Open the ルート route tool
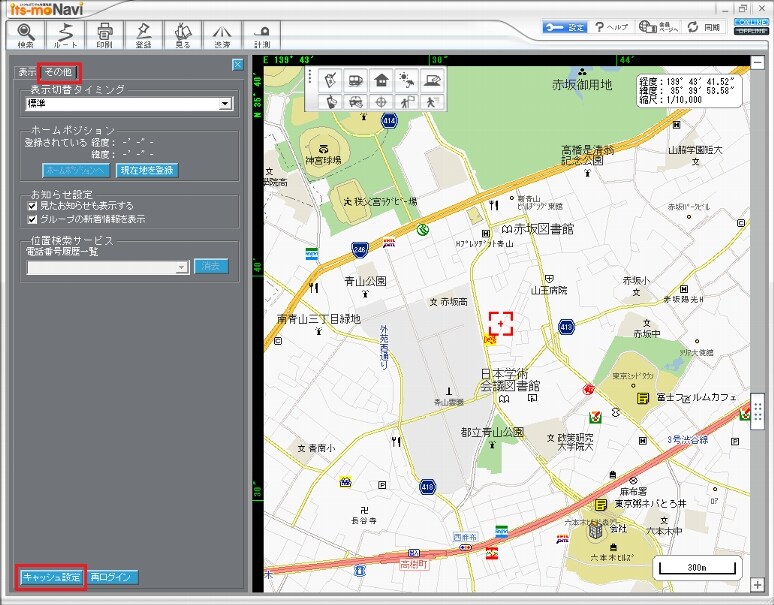This screenshot has height=605, width=774. 65,35
